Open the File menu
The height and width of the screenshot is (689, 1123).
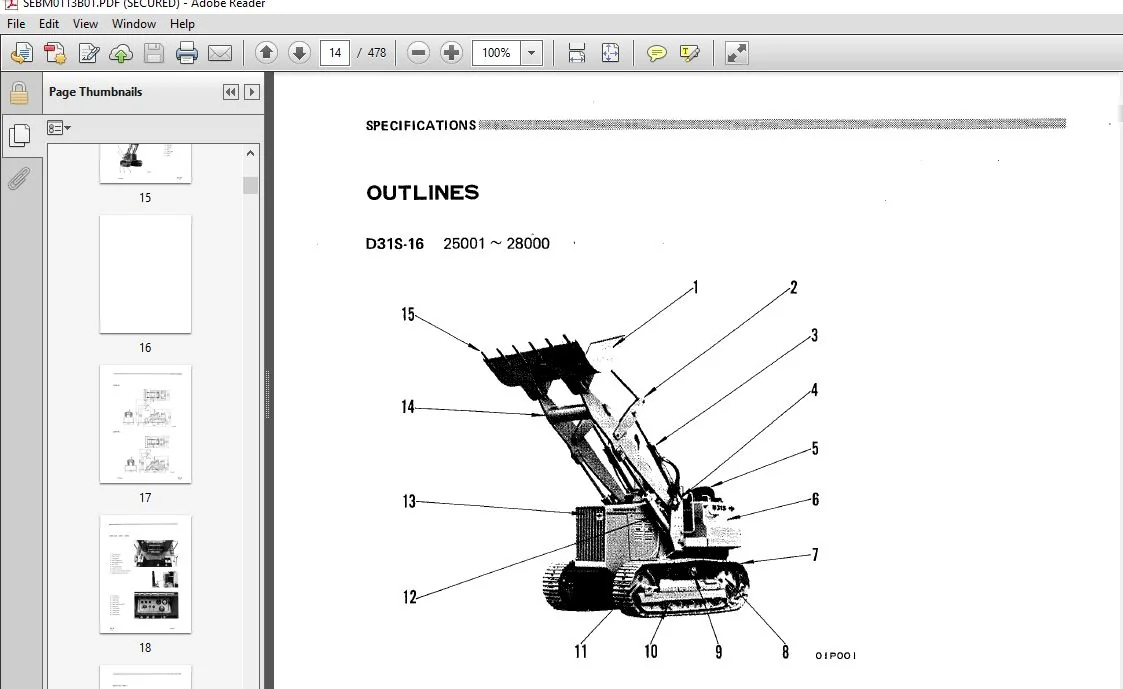coord(16,24)
